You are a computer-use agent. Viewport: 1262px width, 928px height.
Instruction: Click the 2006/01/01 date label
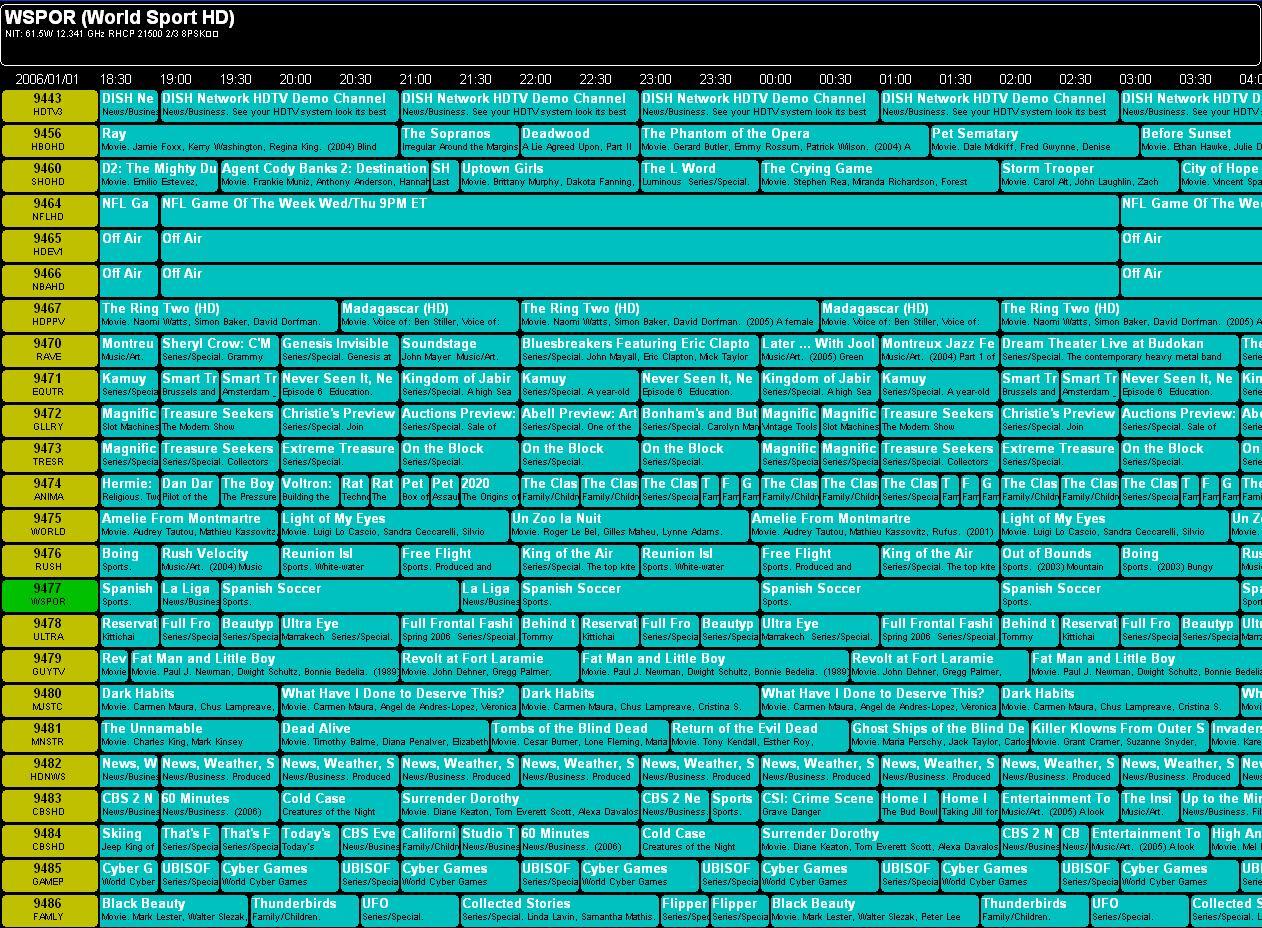(x=47, y=79)
